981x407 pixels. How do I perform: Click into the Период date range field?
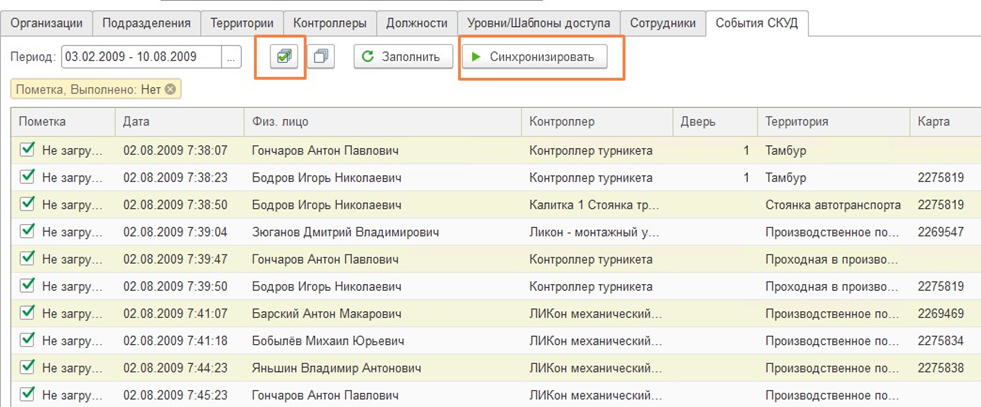(140, 57)
